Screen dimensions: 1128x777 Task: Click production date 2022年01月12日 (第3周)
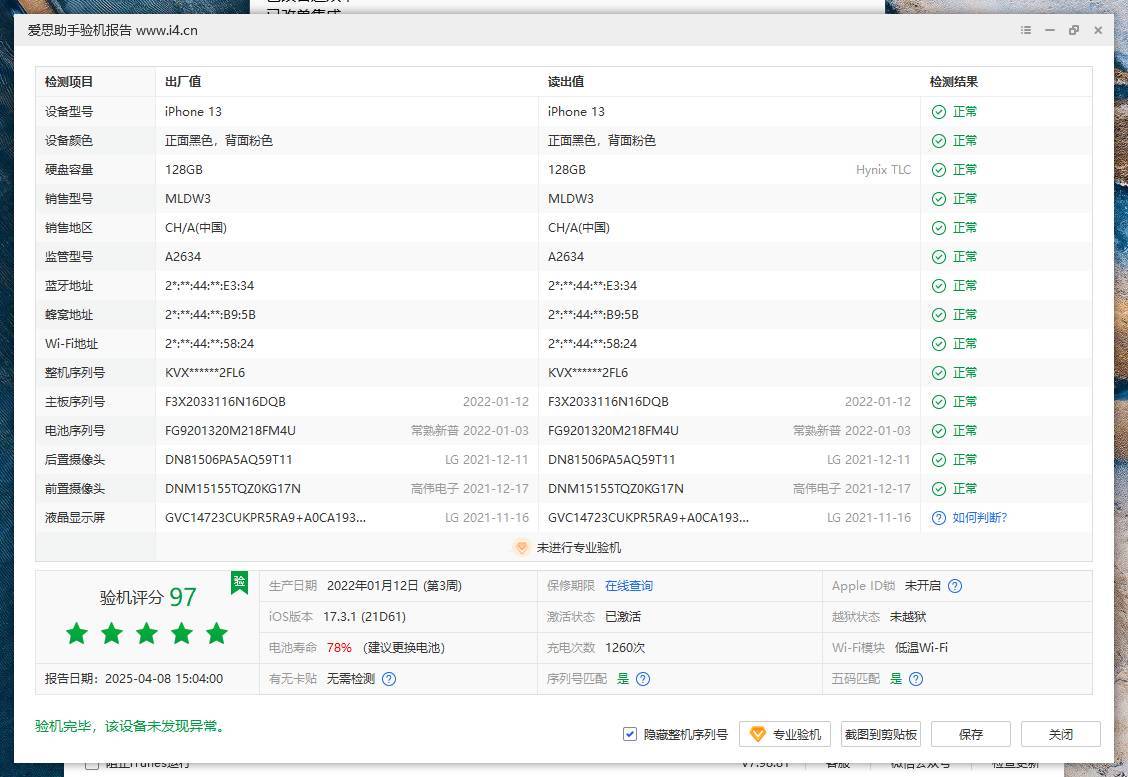394,586
